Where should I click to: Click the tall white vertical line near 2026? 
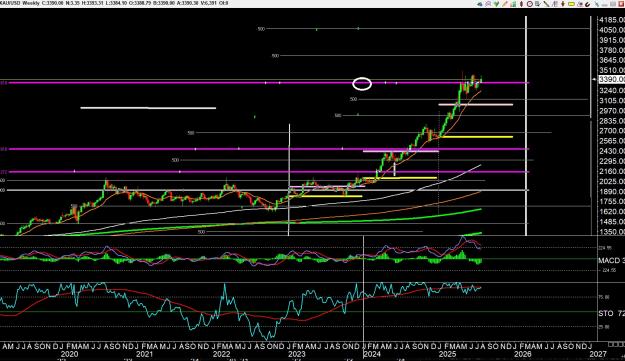pyautogui.click(x=526, y=126)
